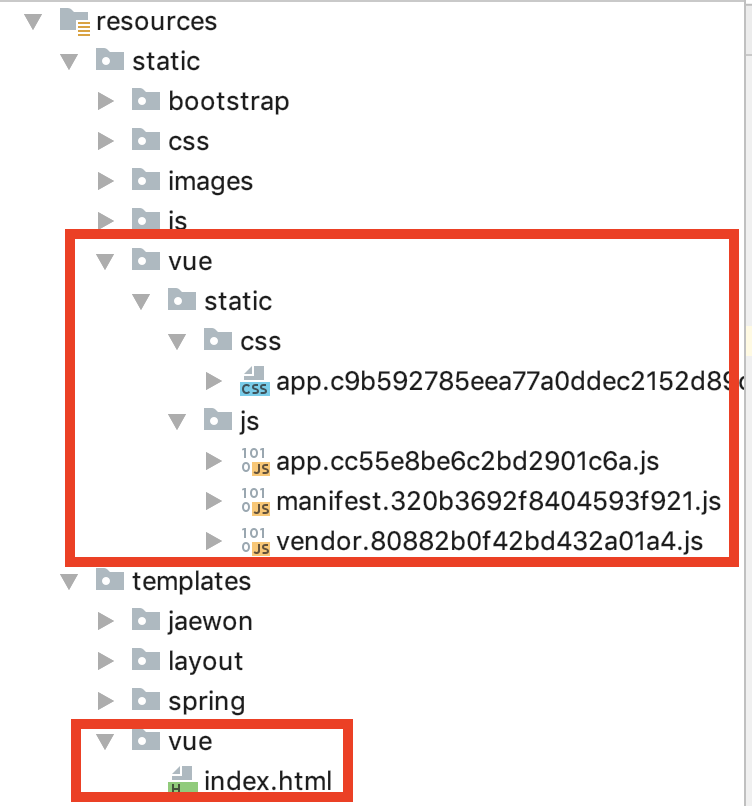Select the top-level css folder under static
This screenshot has width=752, height=806.
click(188, 141)
